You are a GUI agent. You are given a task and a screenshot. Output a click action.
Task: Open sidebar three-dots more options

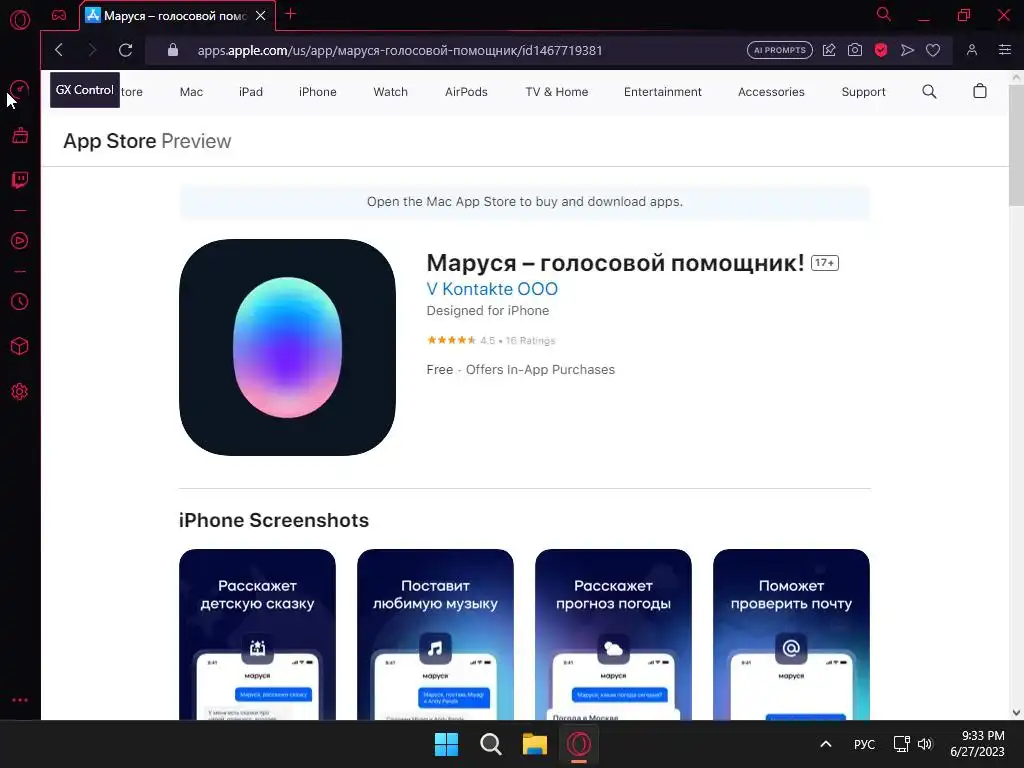pyautogui.click(x=20, y=699)
